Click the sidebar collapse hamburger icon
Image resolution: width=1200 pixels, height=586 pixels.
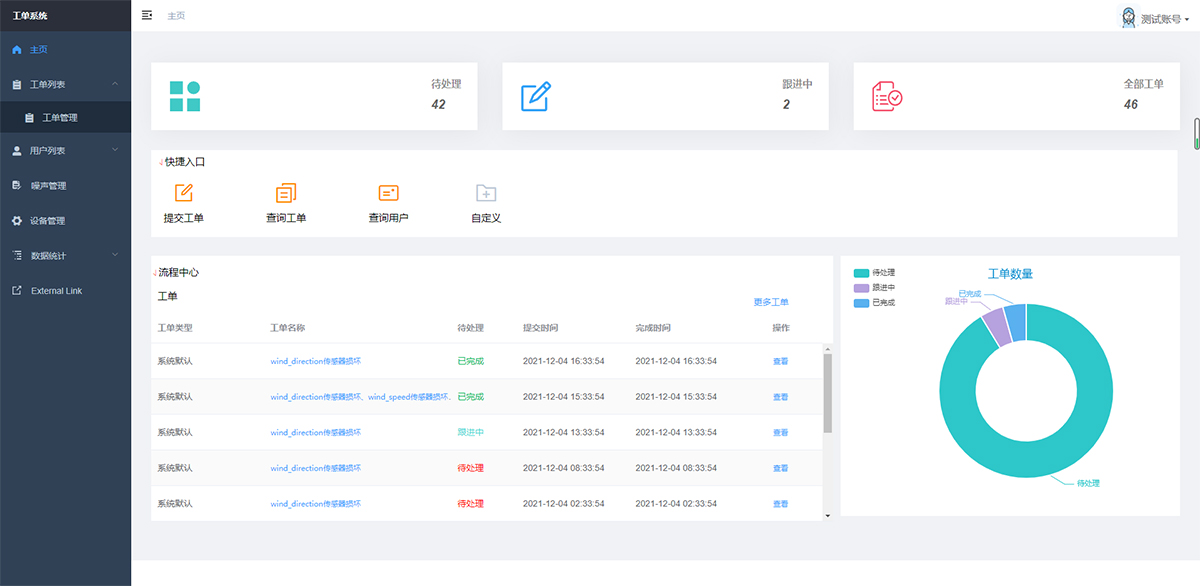[147, 15]
